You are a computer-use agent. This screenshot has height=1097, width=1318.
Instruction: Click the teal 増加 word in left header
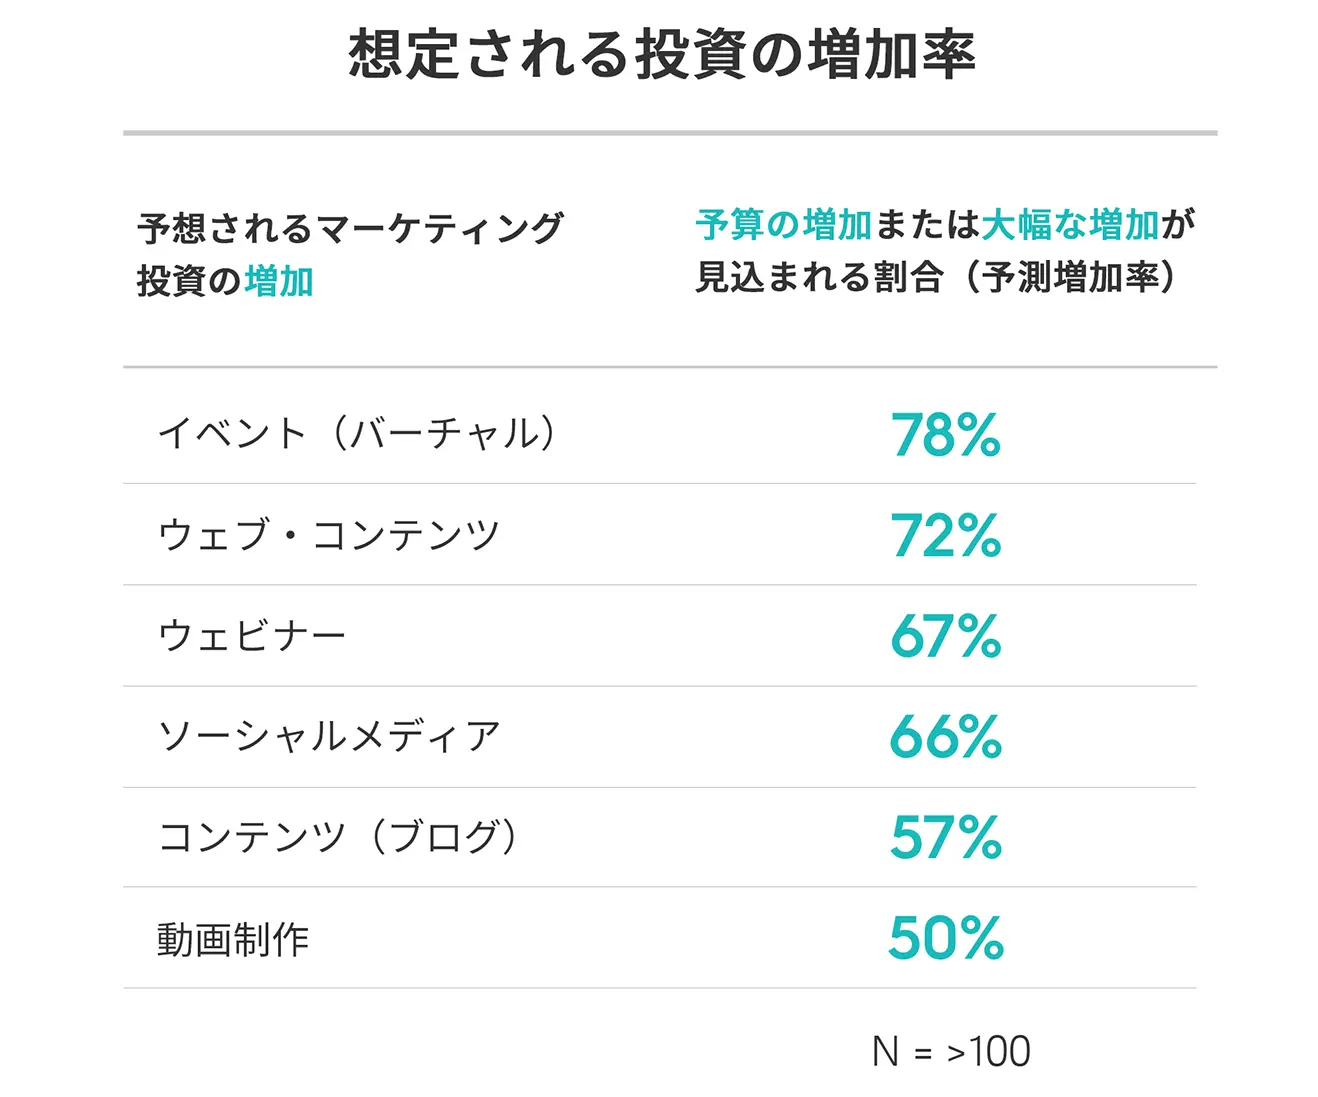click(x=279, y=281)
